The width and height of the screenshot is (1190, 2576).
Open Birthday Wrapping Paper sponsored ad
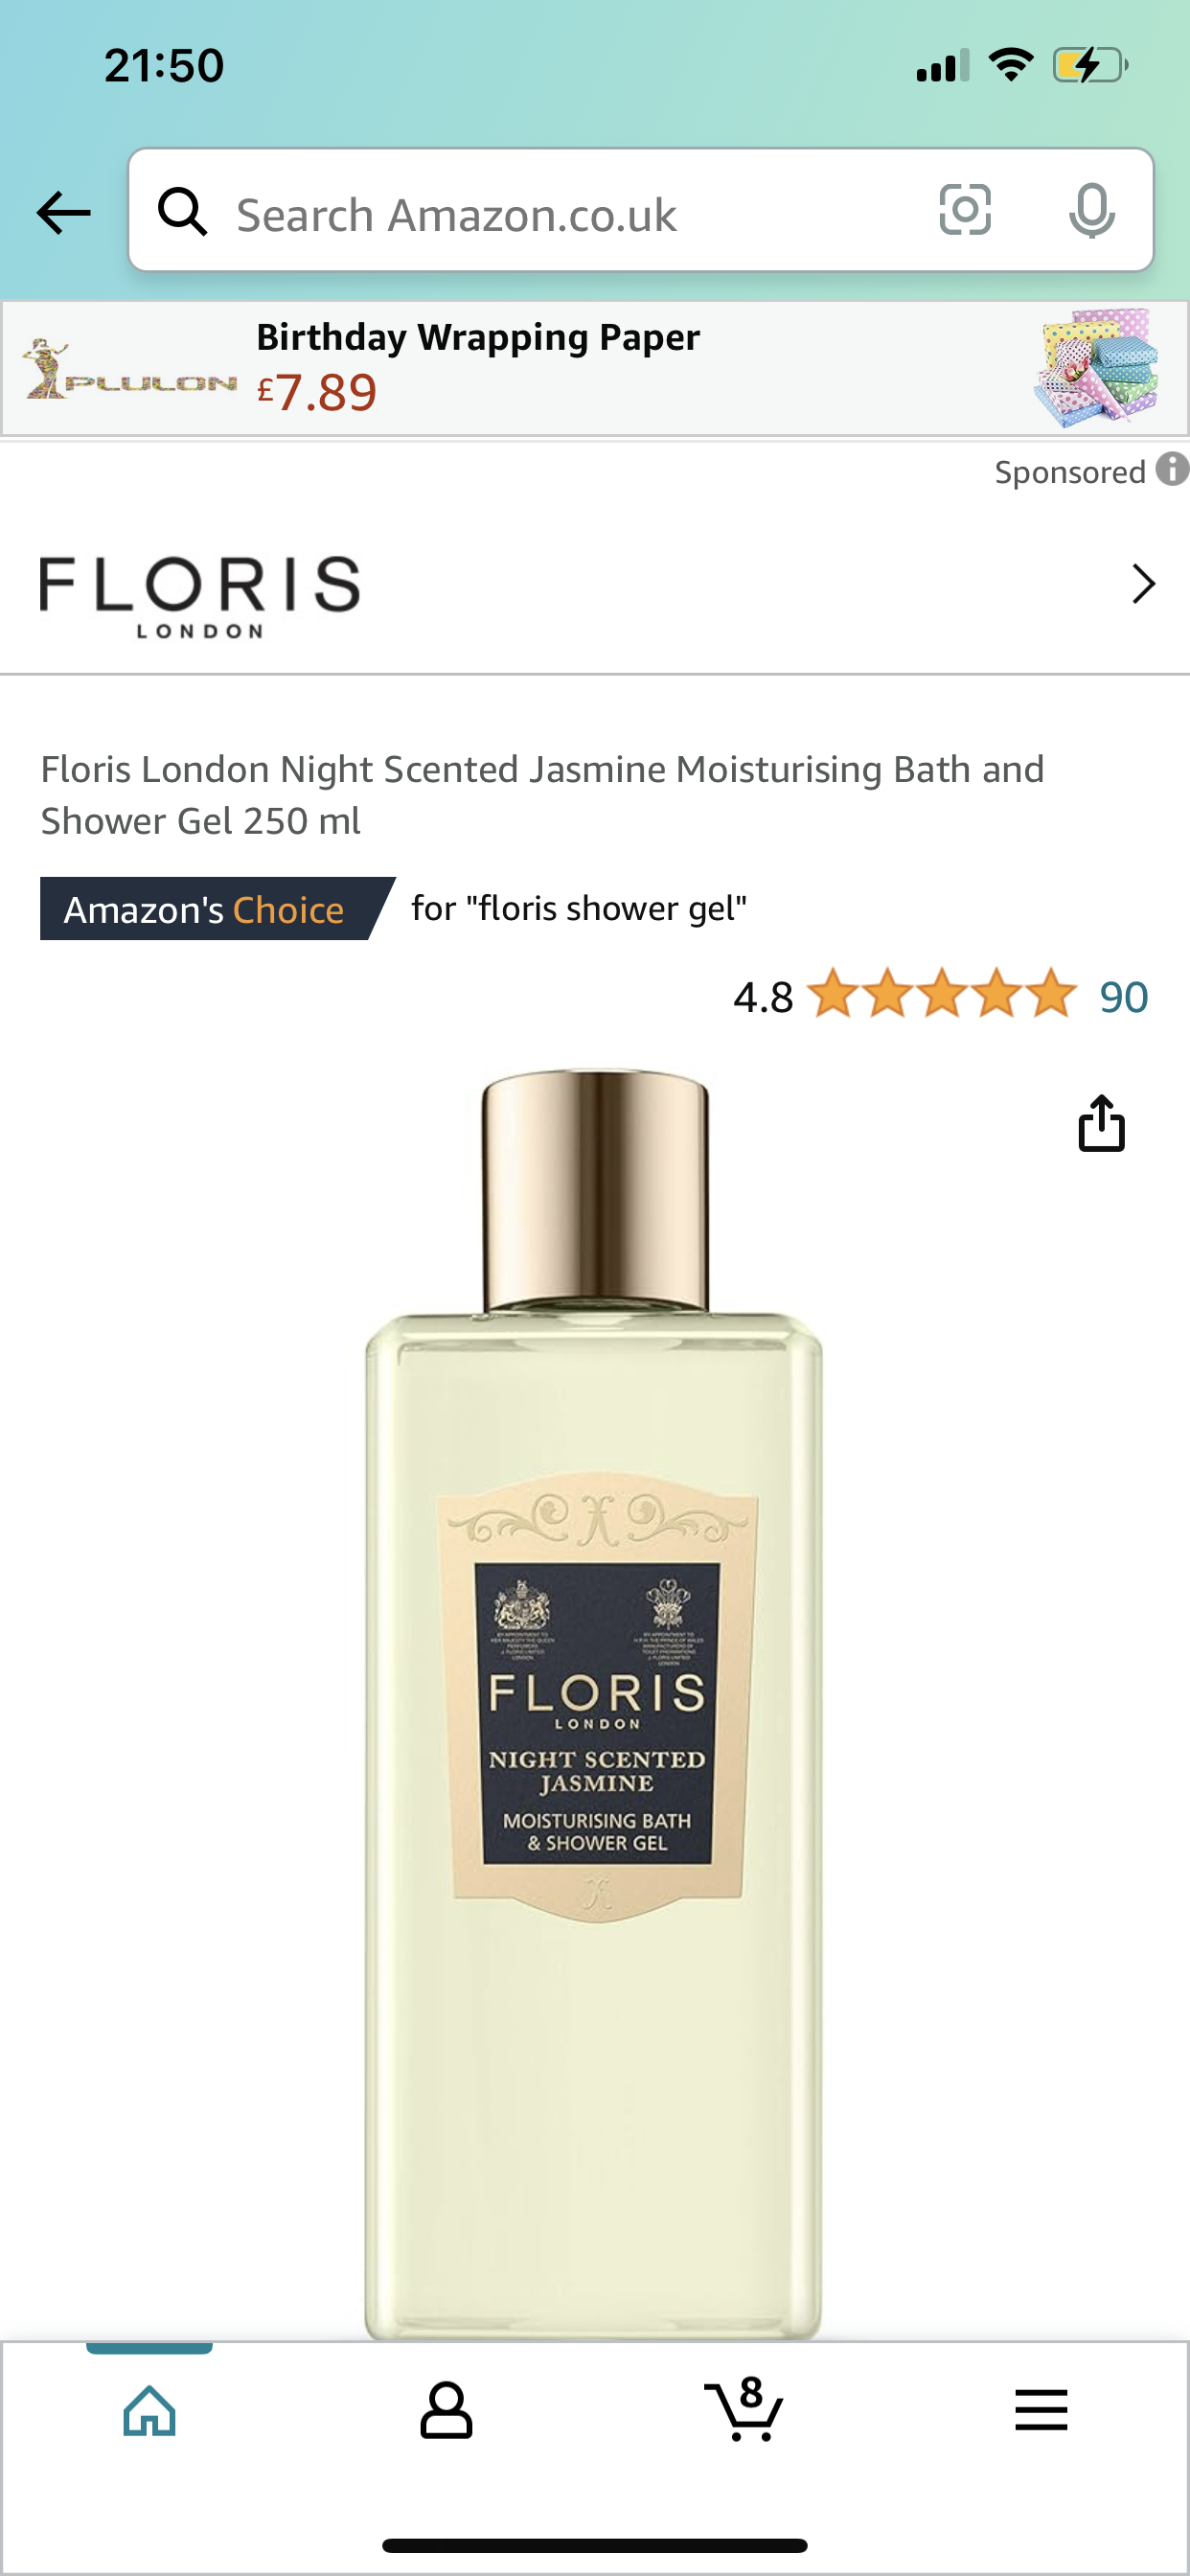pos(595,369)
